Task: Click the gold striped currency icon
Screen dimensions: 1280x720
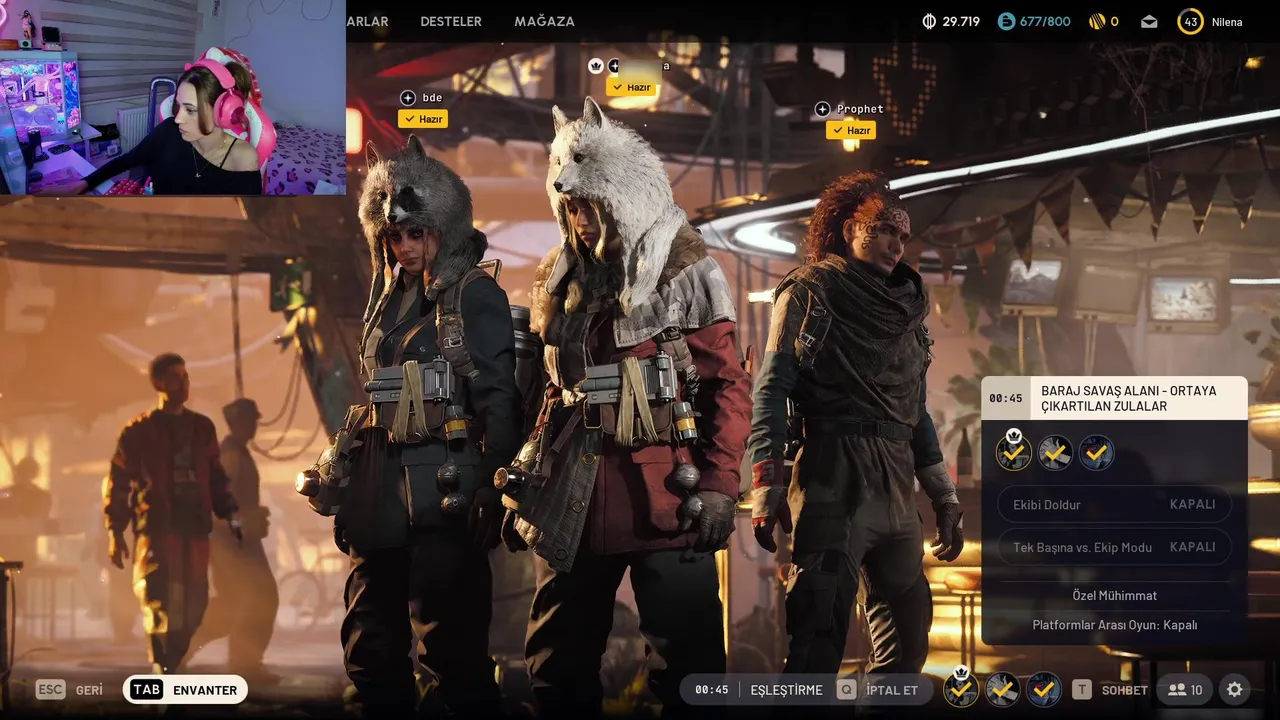Action: 1097,21
